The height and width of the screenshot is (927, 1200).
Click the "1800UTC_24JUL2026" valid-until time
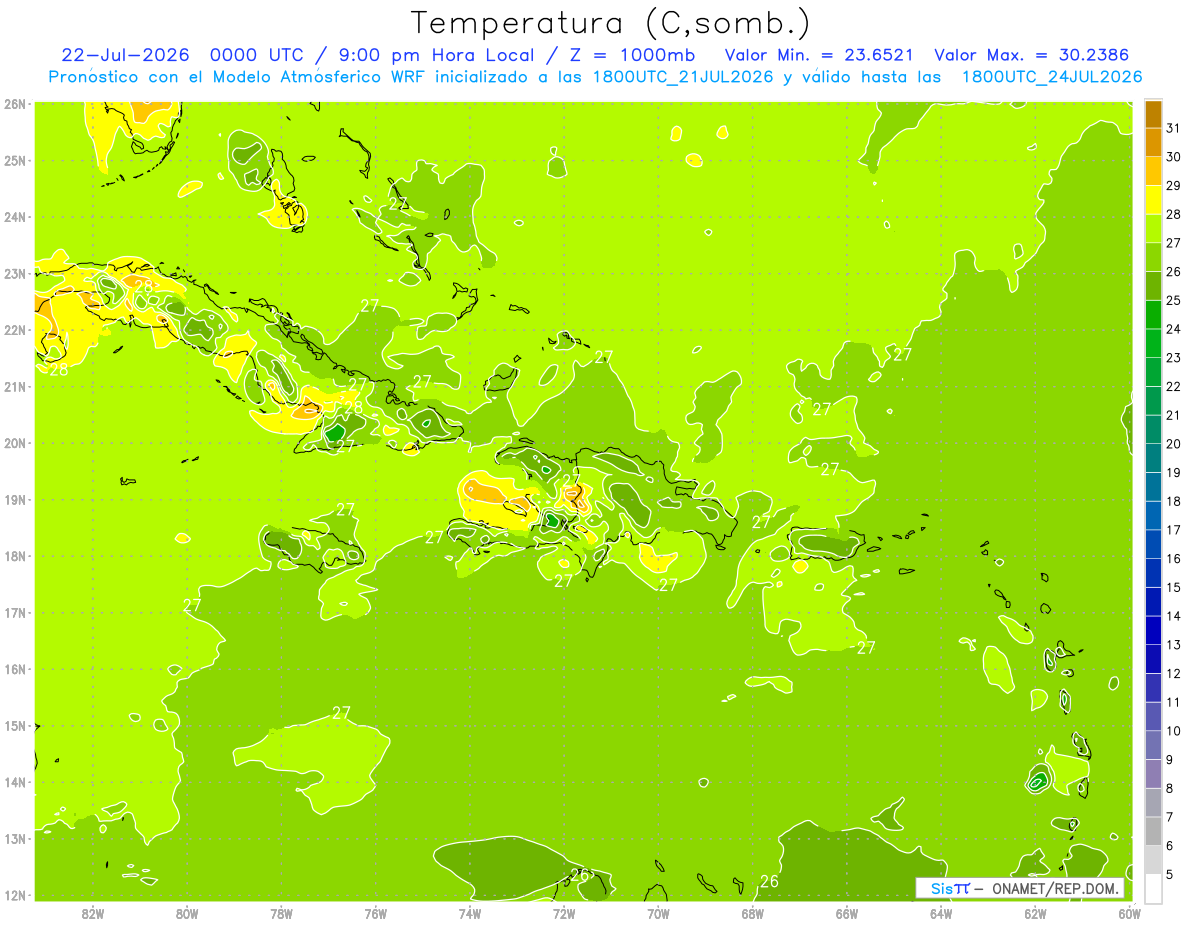point(1052,76)
